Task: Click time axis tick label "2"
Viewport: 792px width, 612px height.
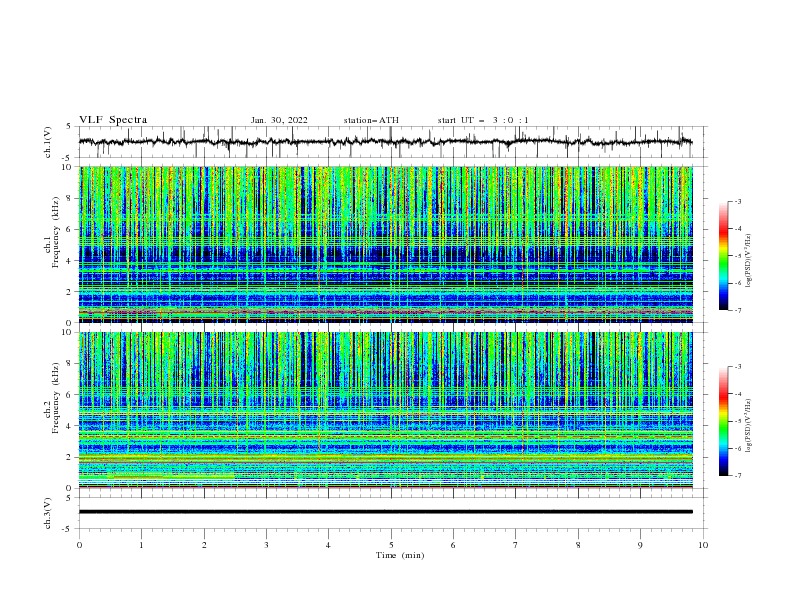Action: (x=204, y=545)
